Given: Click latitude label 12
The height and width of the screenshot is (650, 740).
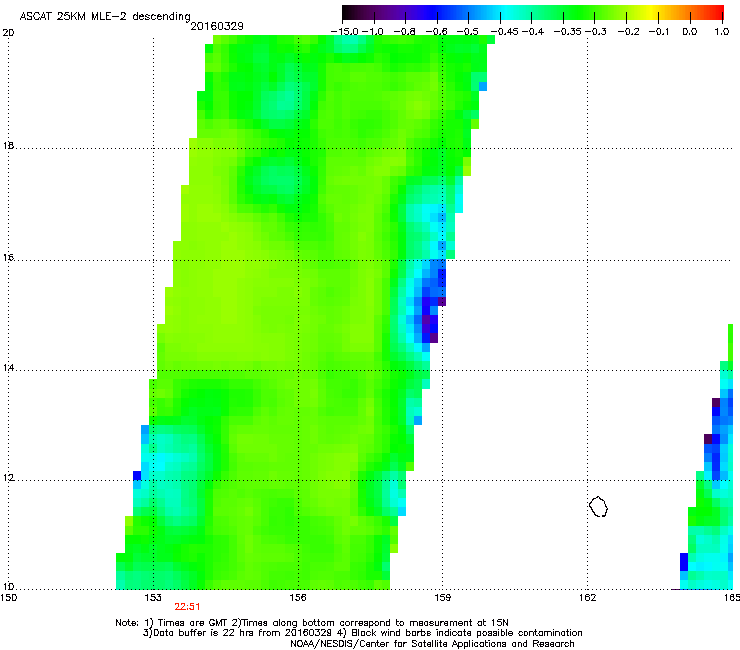Looking at the screenshot, I should point(8,478).
